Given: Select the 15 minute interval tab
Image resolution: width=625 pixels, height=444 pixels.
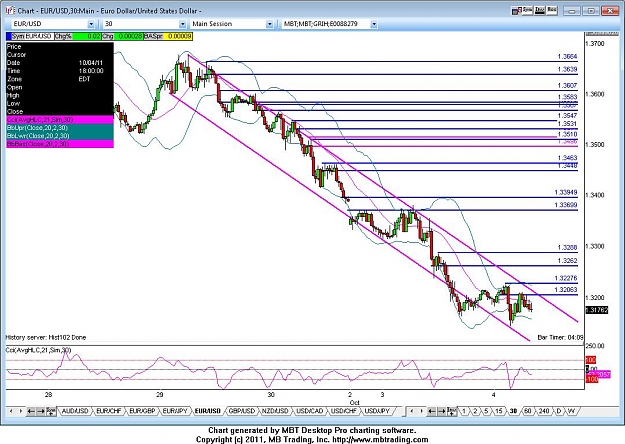Looking at the screenshot, I should 499,411.
